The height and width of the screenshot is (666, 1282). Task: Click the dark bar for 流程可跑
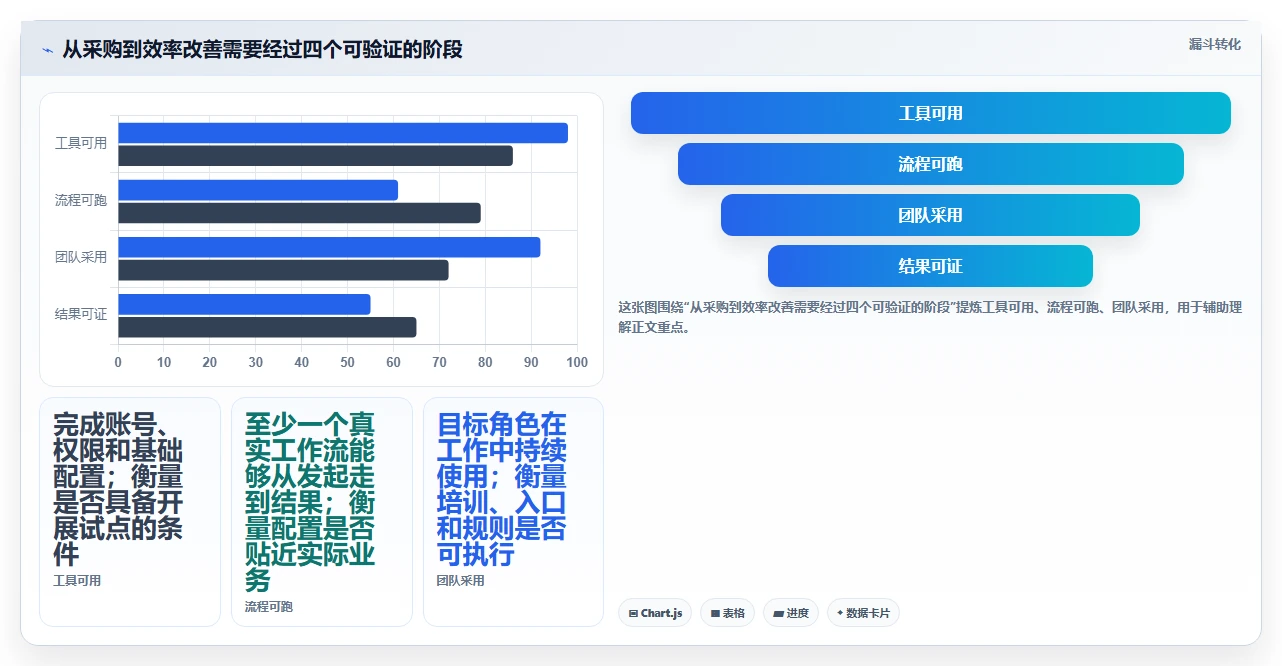point(299,213)
